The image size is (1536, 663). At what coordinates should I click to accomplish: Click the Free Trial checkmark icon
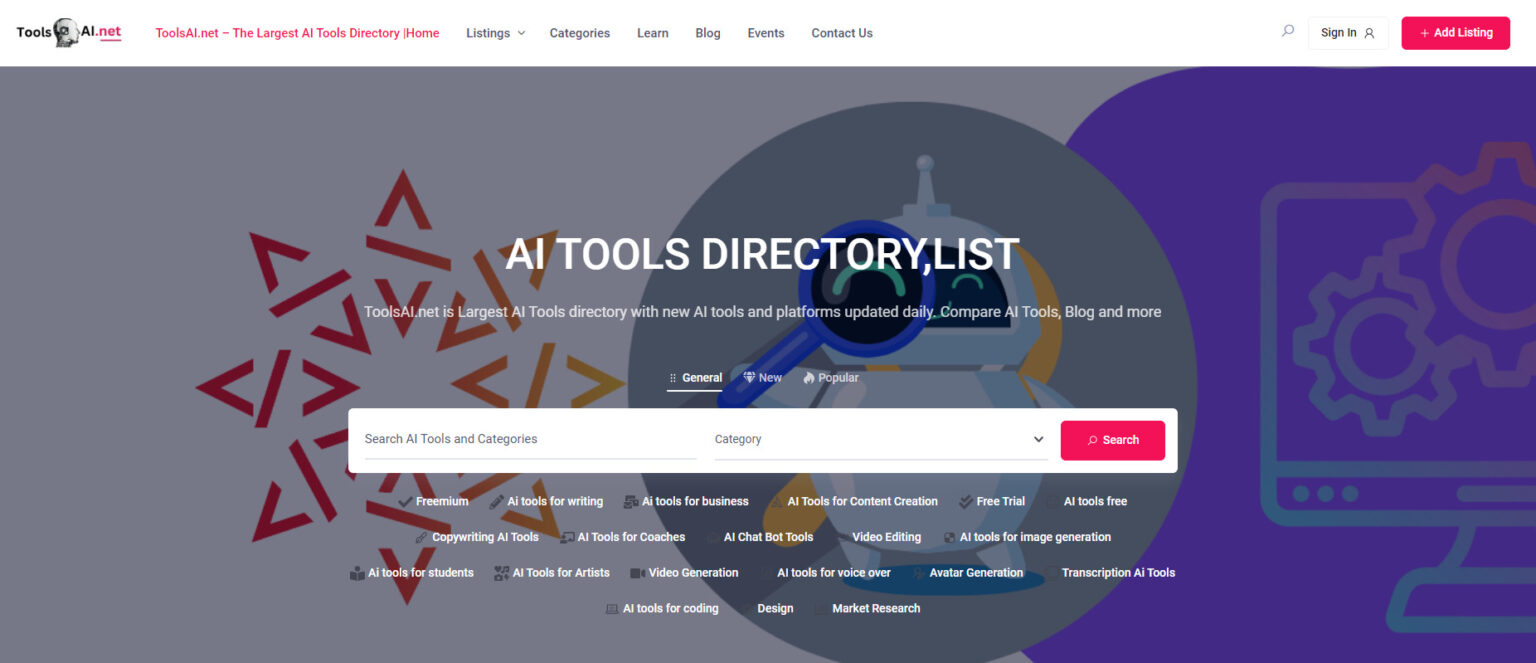[x=965, y=502]
